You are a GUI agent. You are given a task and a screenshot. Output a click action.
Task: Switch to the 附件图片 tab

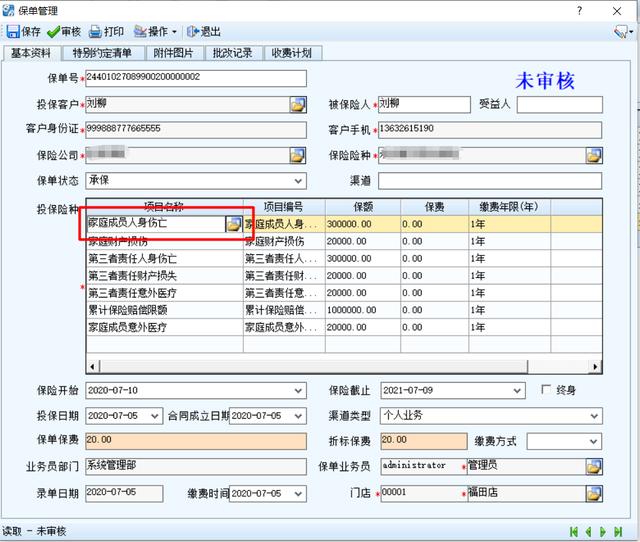coord(173,53)
